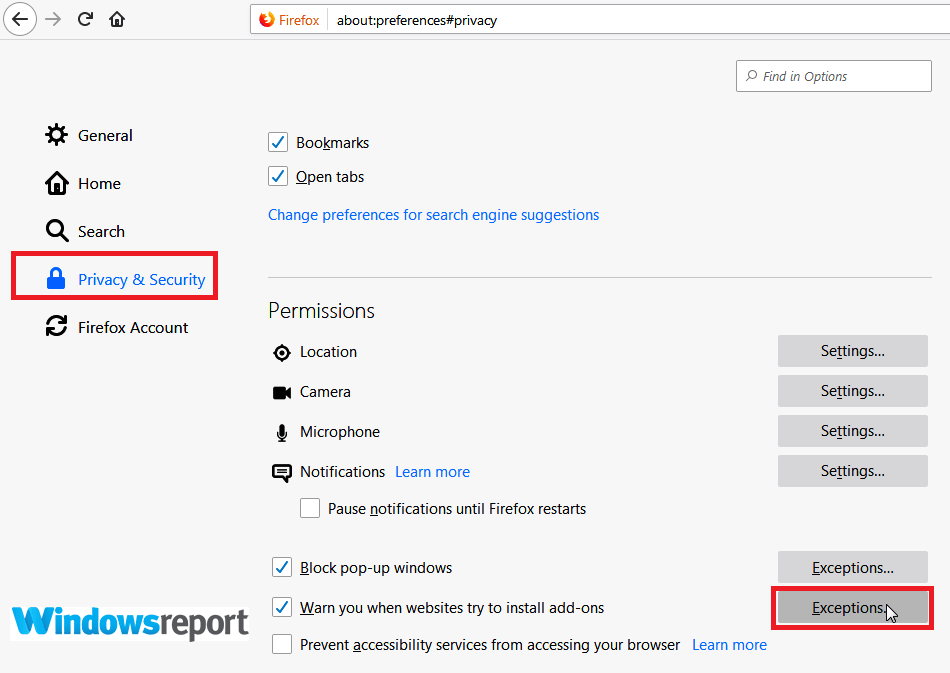The height and width of the screenshot is (673, 950).
Task: Click the Home house icon in sidebar
Action: pyautogui.click(x=56, y=183)
